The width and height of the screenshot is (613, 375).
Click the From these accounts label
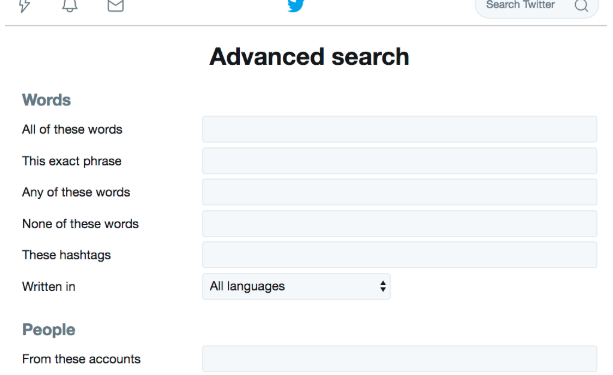(x=81, y=359)
